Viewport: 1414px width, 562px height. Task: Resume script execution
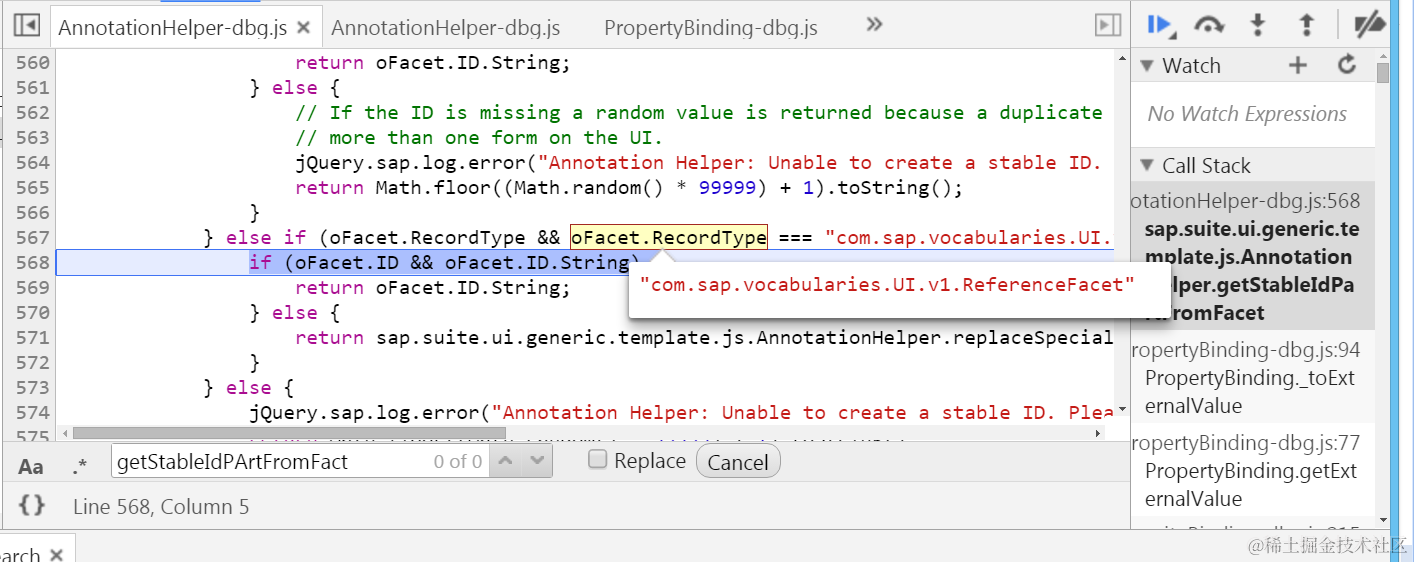click(1159, 25)
